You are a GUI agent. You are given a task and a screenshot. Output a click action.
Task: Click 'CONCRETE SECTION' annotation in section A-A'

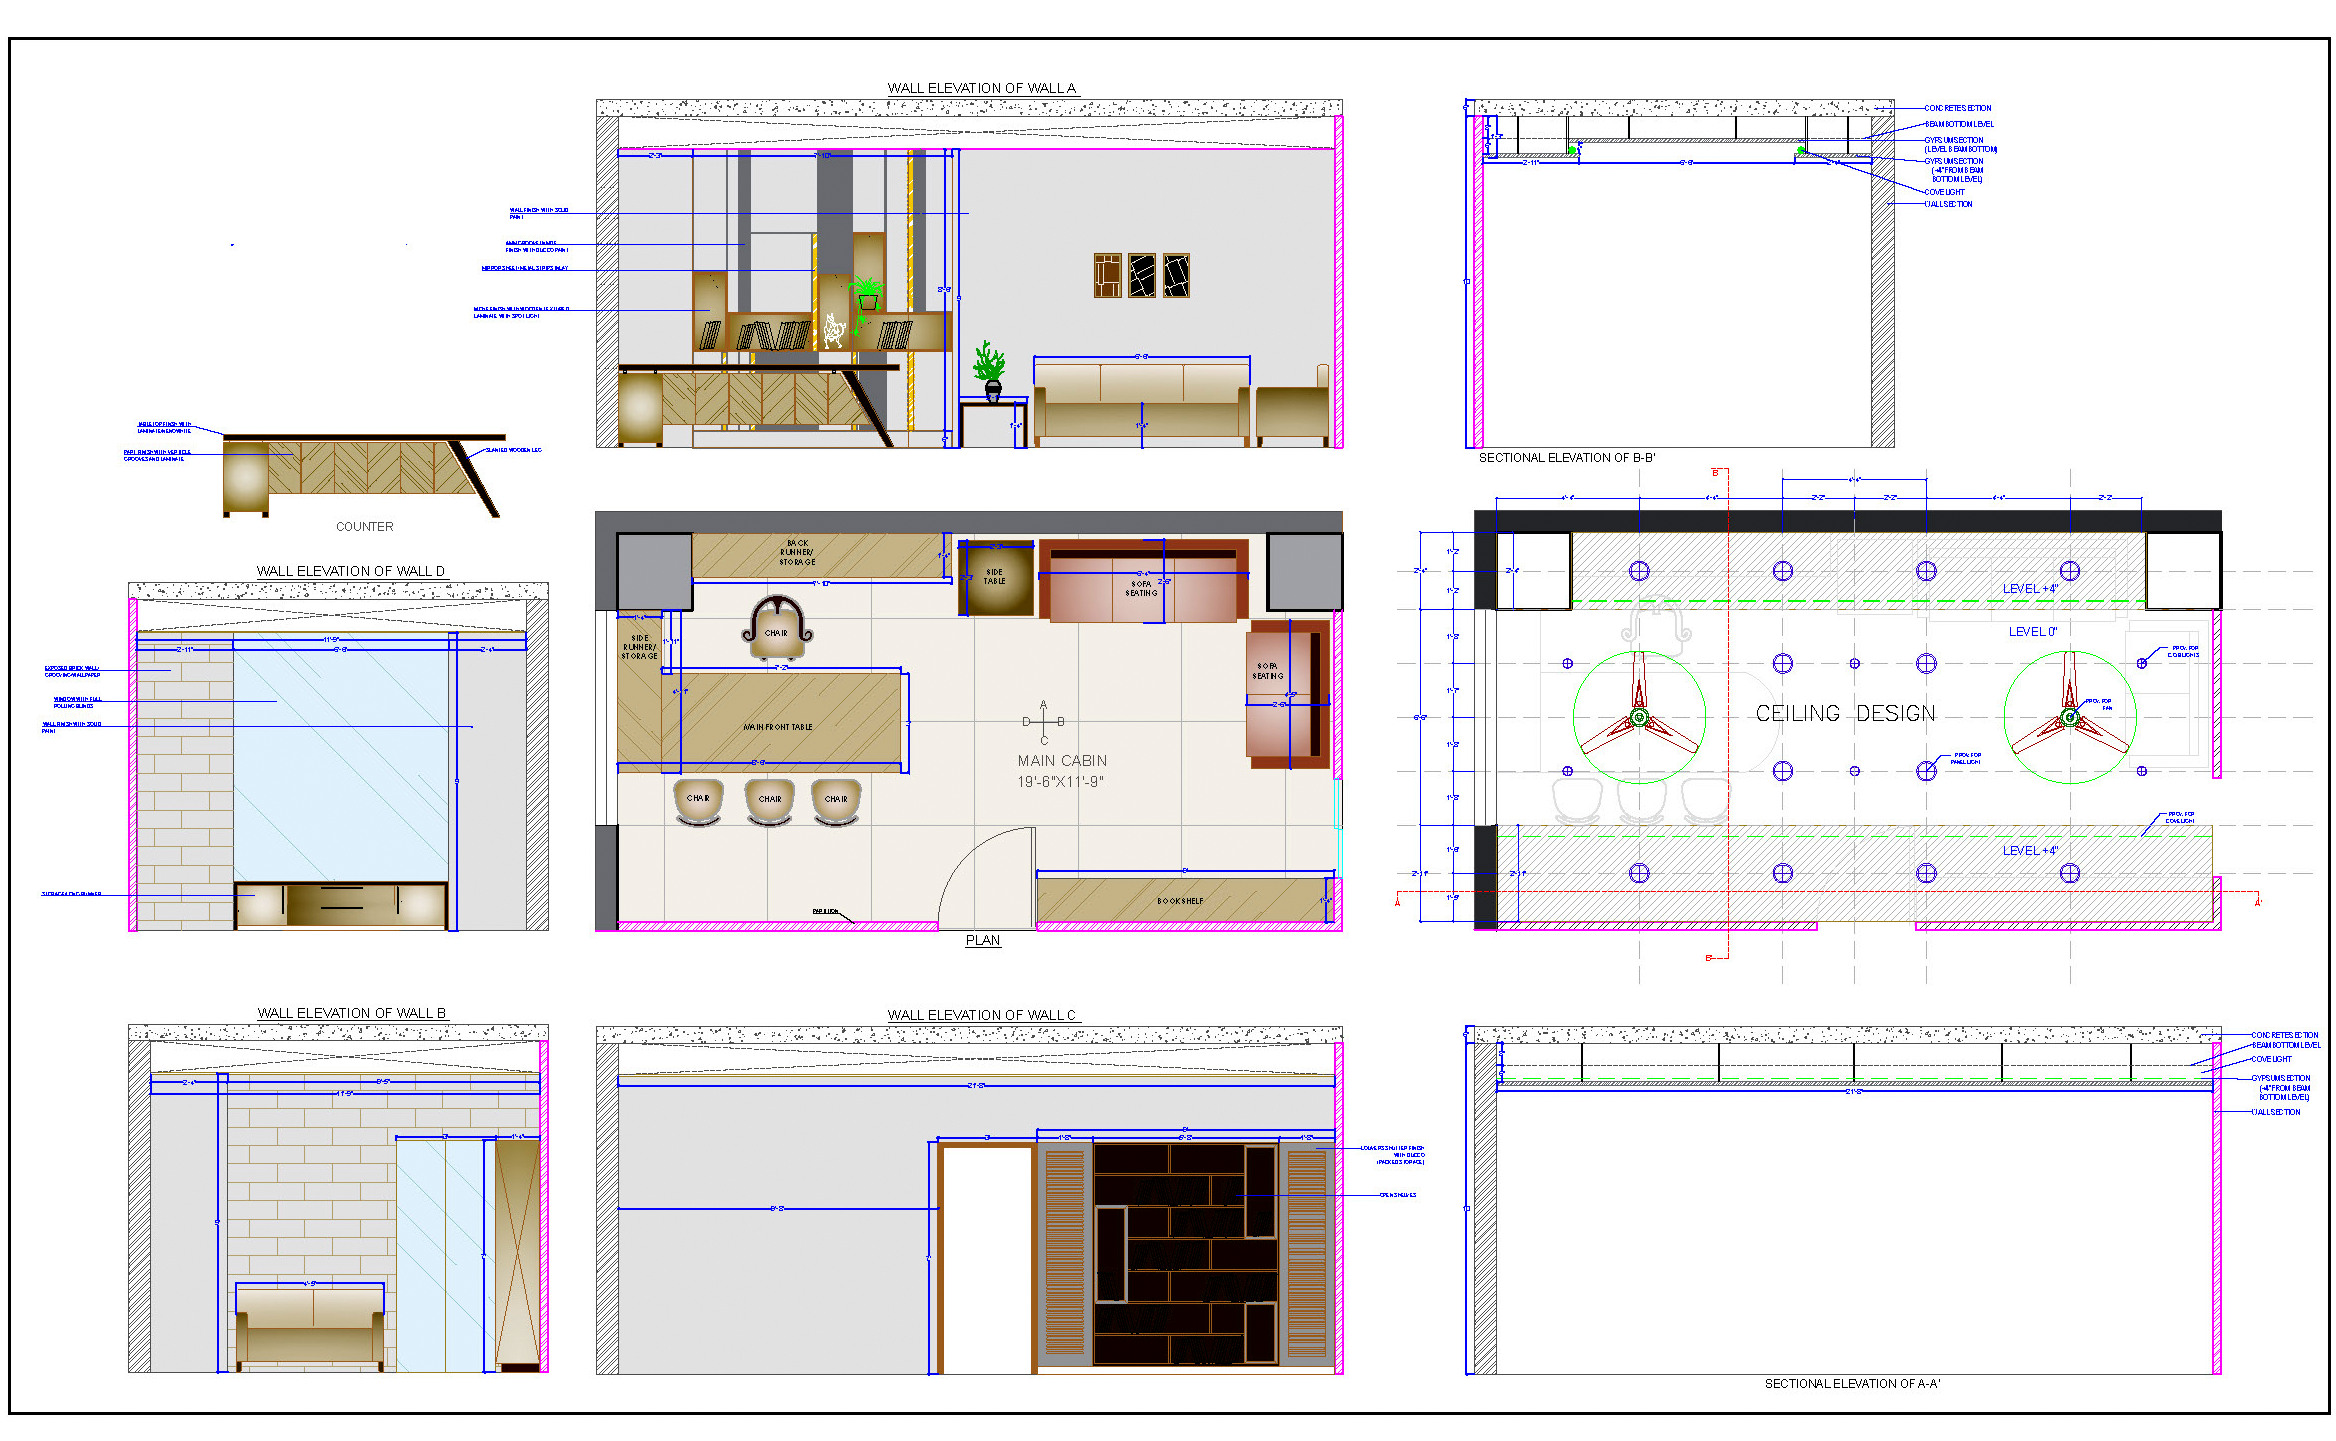(2284, 1035)
